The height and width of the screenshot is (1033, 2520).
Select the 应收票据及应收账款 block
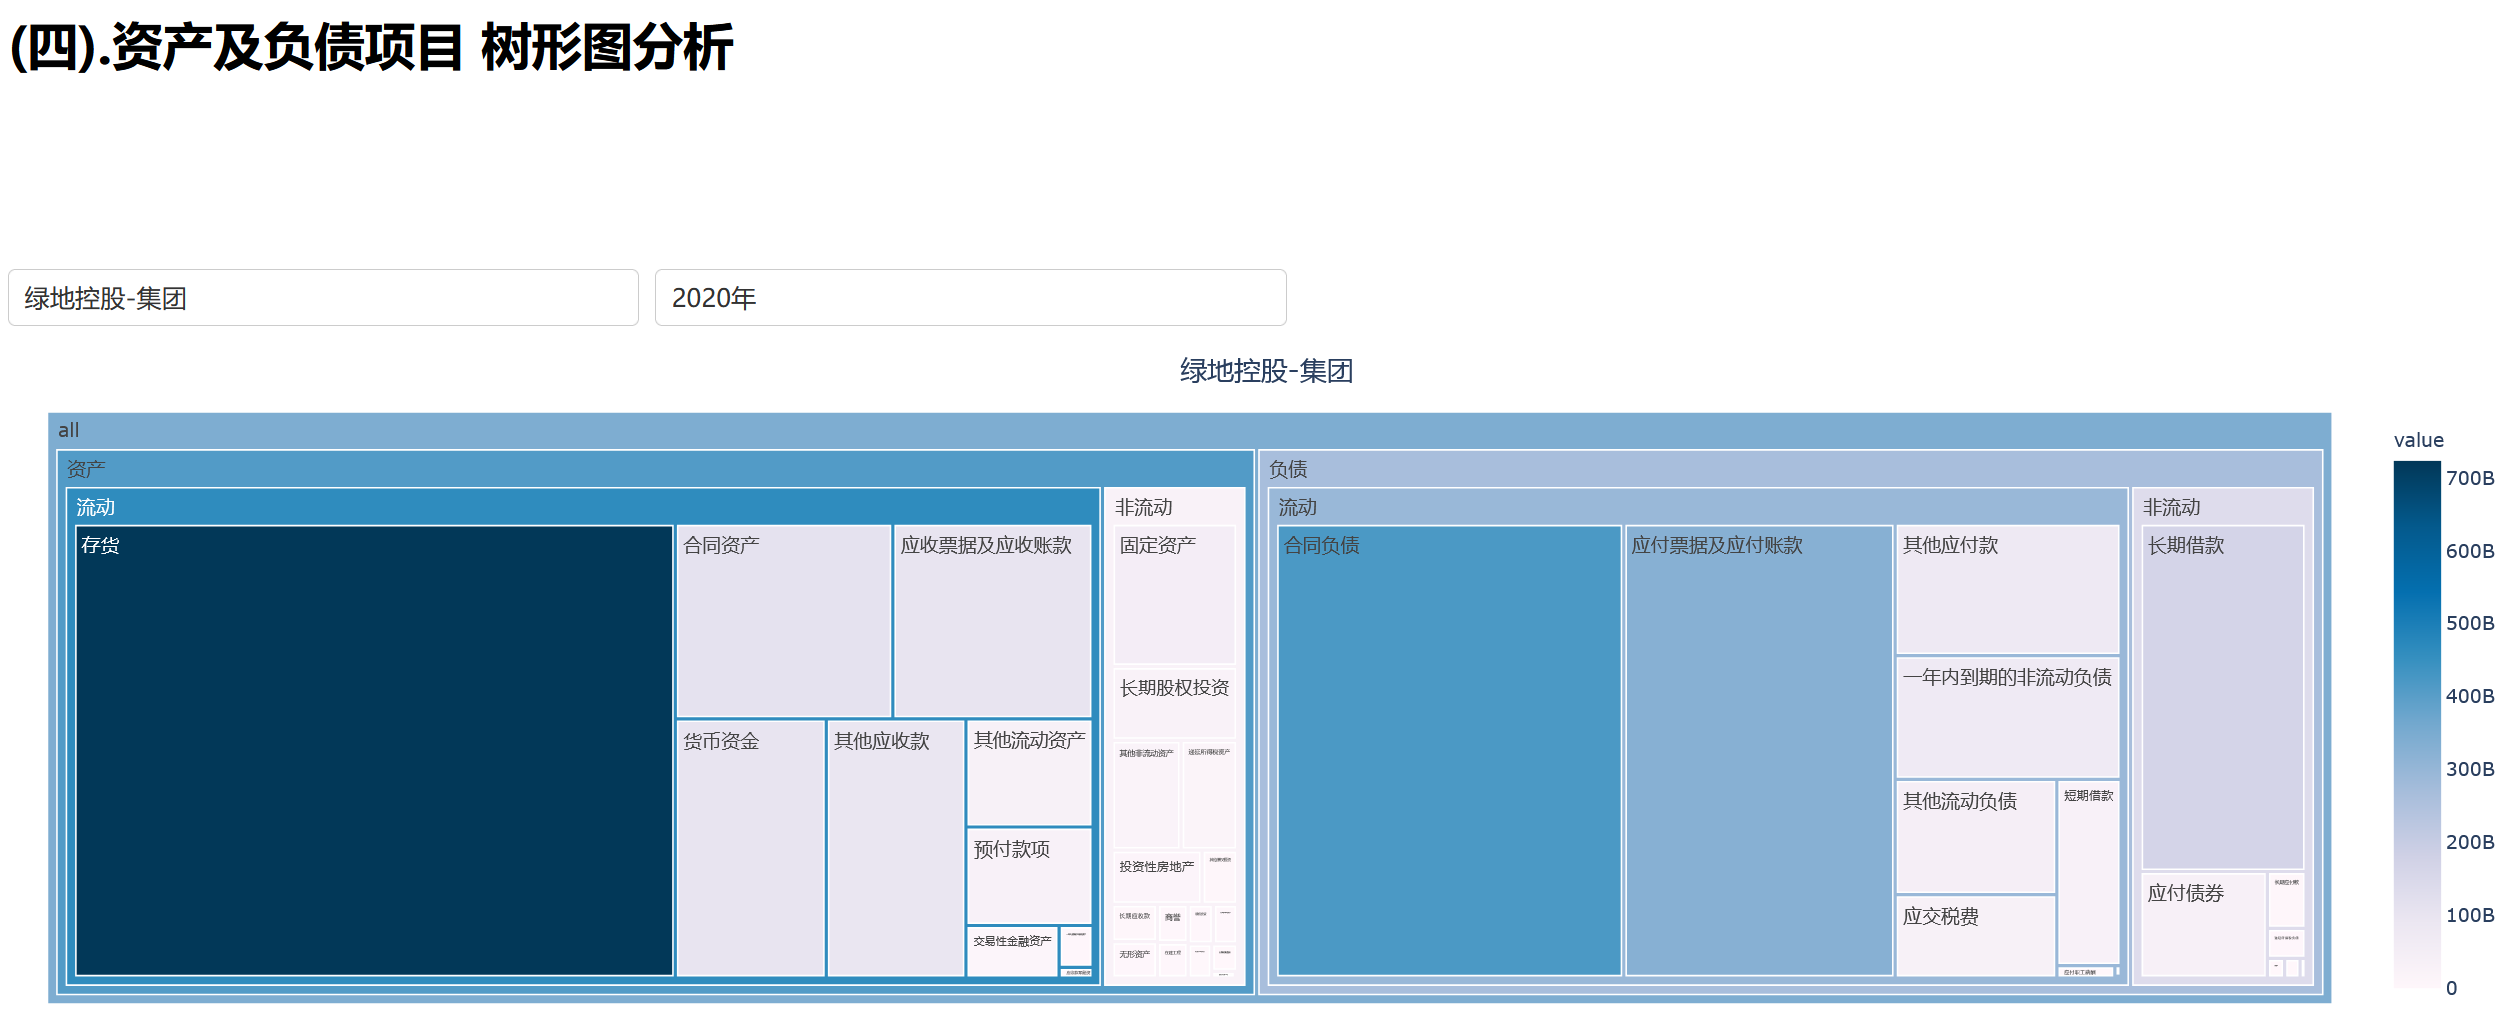tap(992, 621)
